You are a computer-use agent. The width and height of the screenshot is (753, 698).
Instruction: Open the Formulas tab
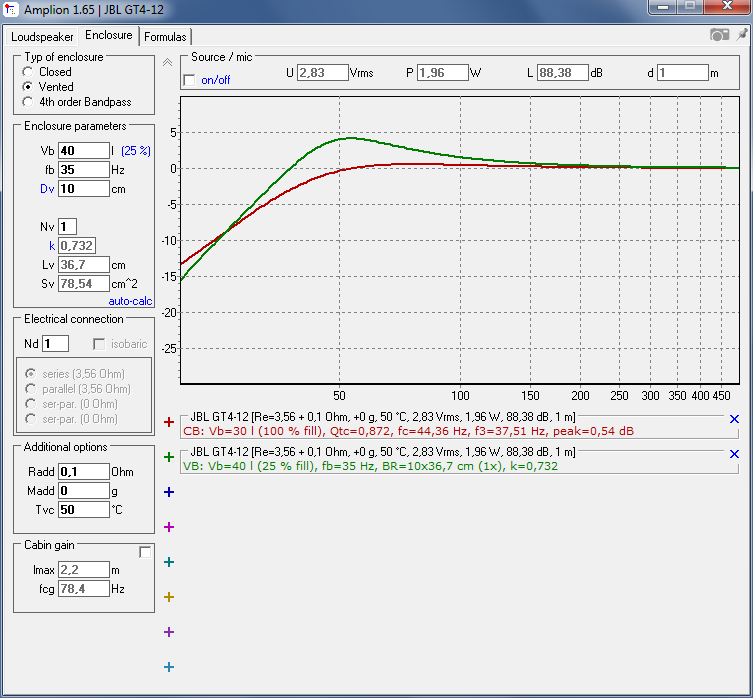tap(165, 37)
